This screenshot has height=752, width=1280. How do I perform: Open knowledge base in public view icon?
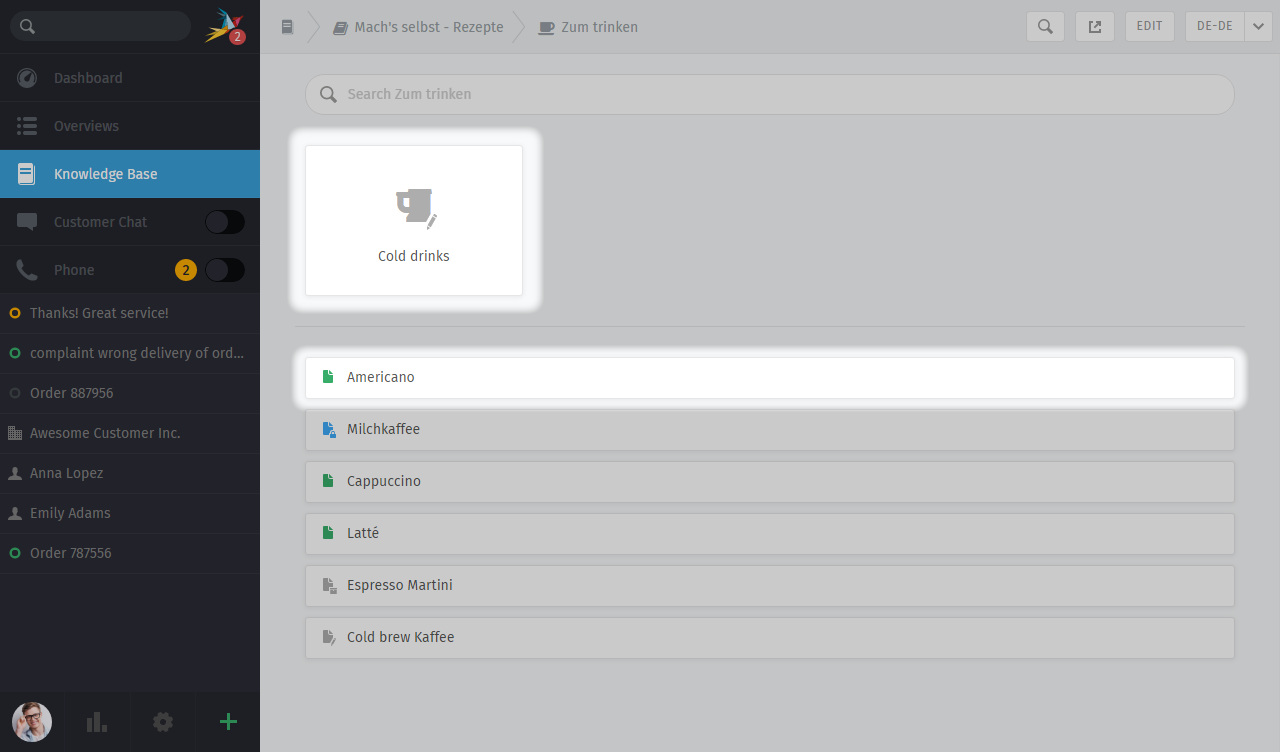1095,27
